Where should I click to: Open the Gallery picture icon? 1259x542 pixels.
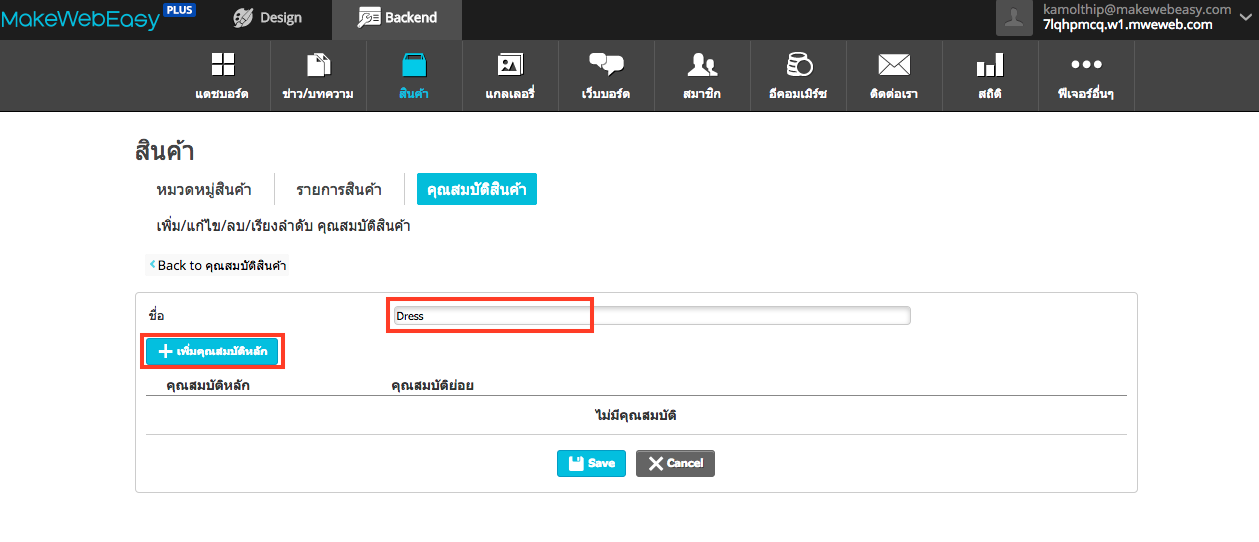tap(510, 66)
